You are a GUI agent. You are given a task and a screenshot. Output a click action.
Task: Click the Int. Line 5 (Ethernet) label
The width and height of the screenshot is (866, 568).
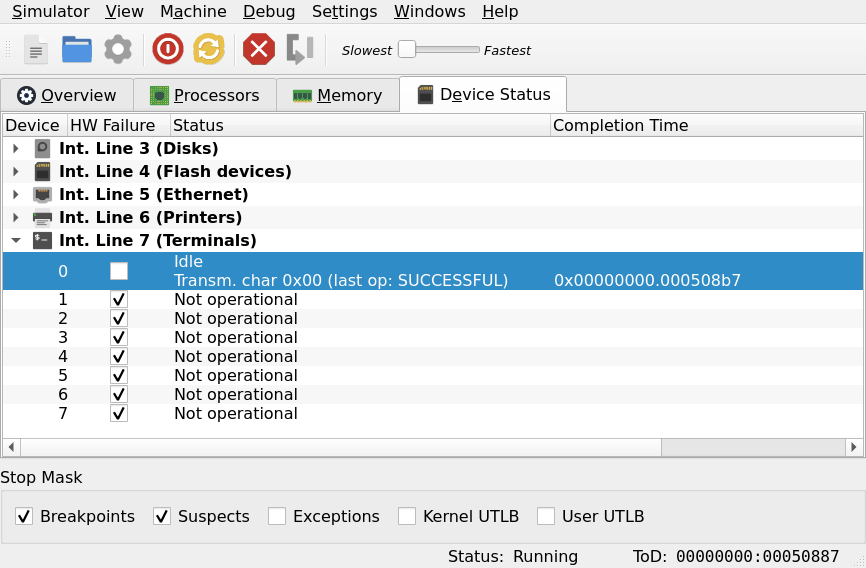pyautogui.click(x=154, y=194)
